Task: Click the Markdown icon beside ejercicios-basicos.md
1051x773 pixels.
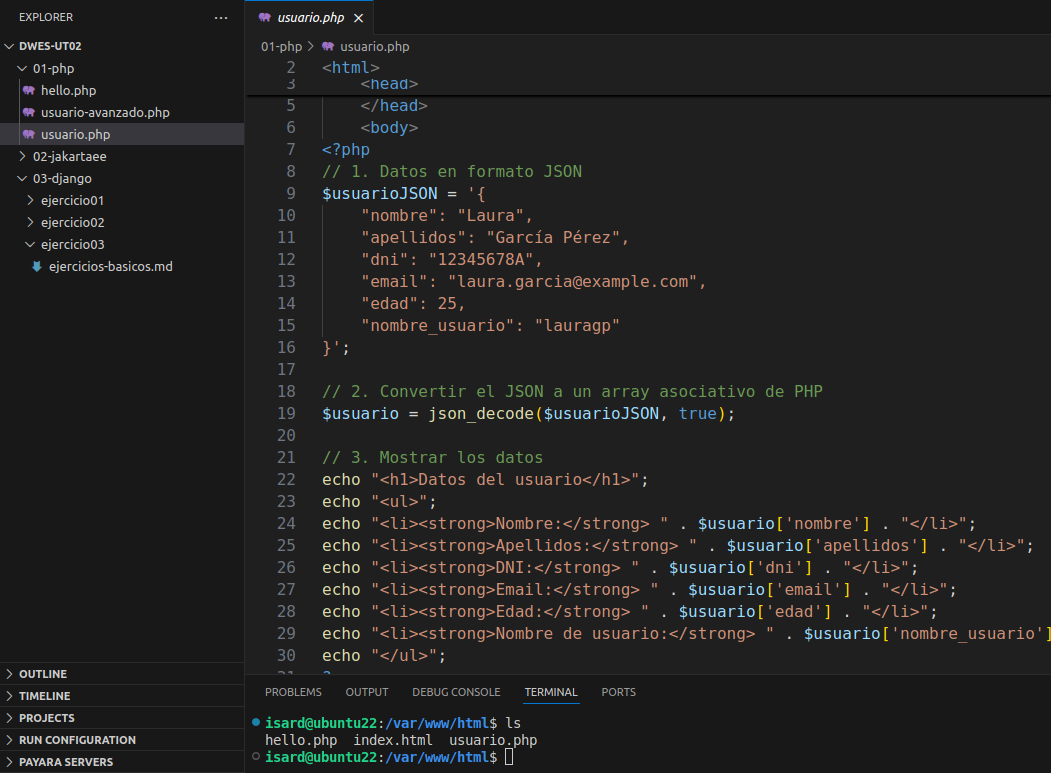Action: 37,266
